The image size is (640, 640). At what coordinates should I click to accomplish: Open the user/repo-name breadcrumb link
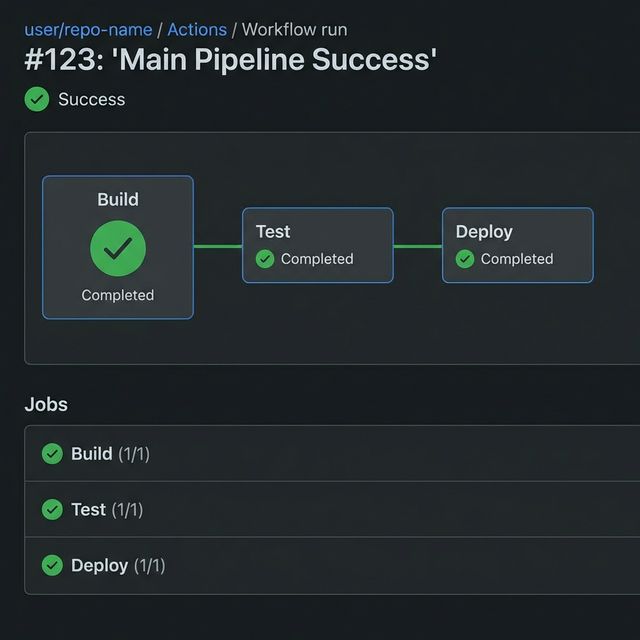pyautogui.click(x=88, y=30)
